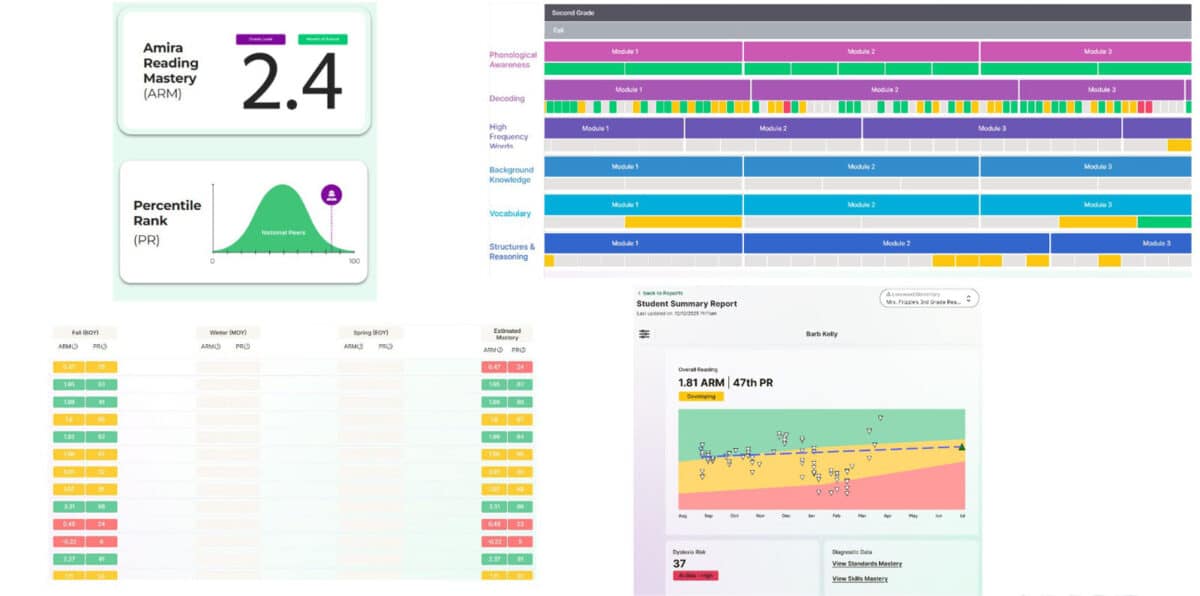Click the student avatar marker on percentile curve
Viewport: 1200px width, 596px height.
[x=331, y=196]
